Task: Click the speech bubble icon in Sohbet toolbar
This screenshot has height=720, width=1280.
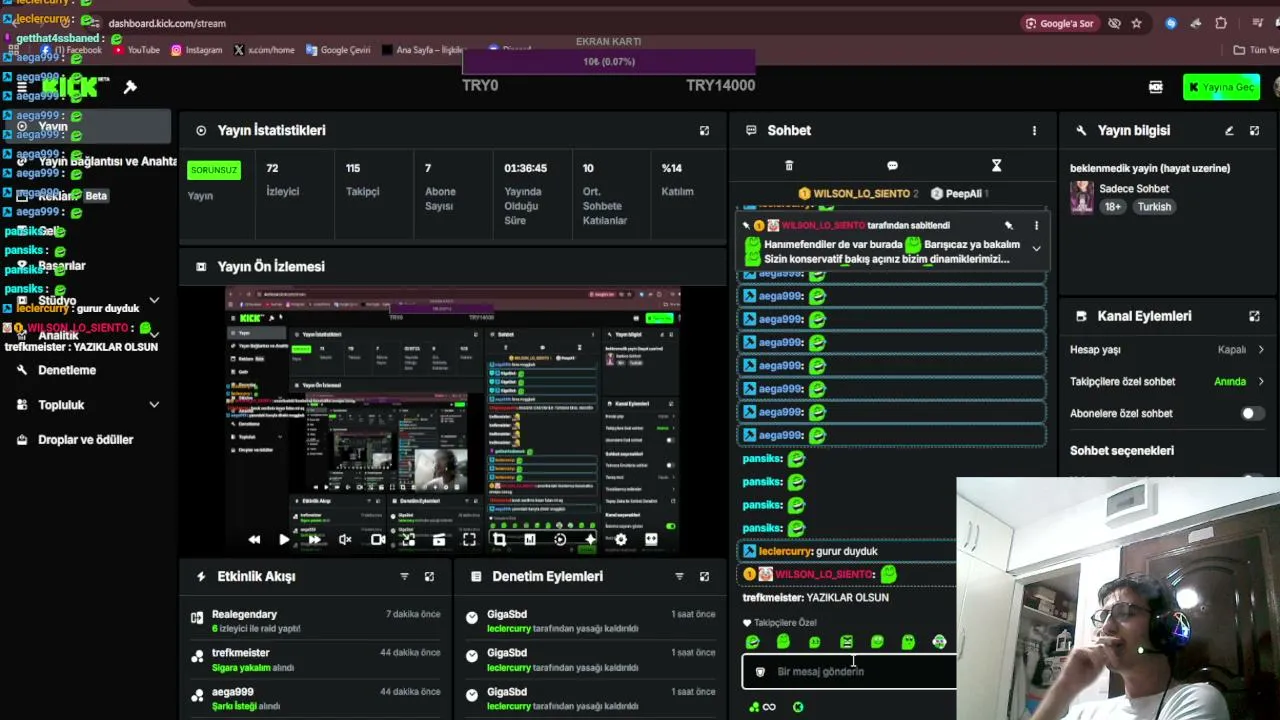Action: click(x=892, y=166)
